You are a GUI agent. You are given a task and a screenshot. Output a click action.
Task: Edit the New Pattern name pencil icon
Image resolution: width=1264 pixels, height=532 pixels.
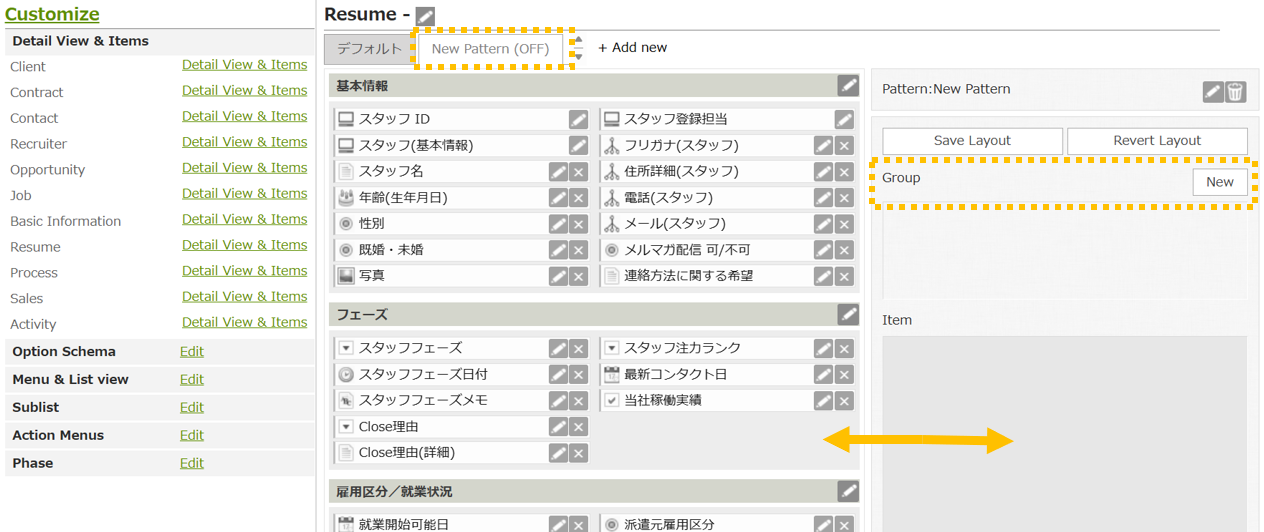1213,92
